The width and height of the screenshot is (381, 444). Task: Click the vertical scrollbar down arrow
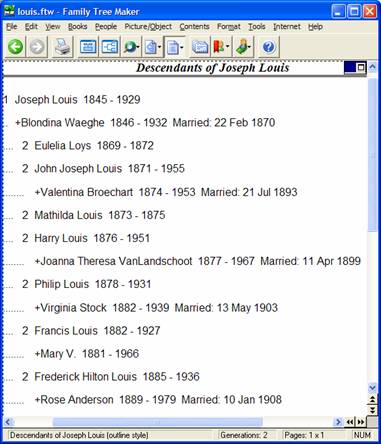372,388
